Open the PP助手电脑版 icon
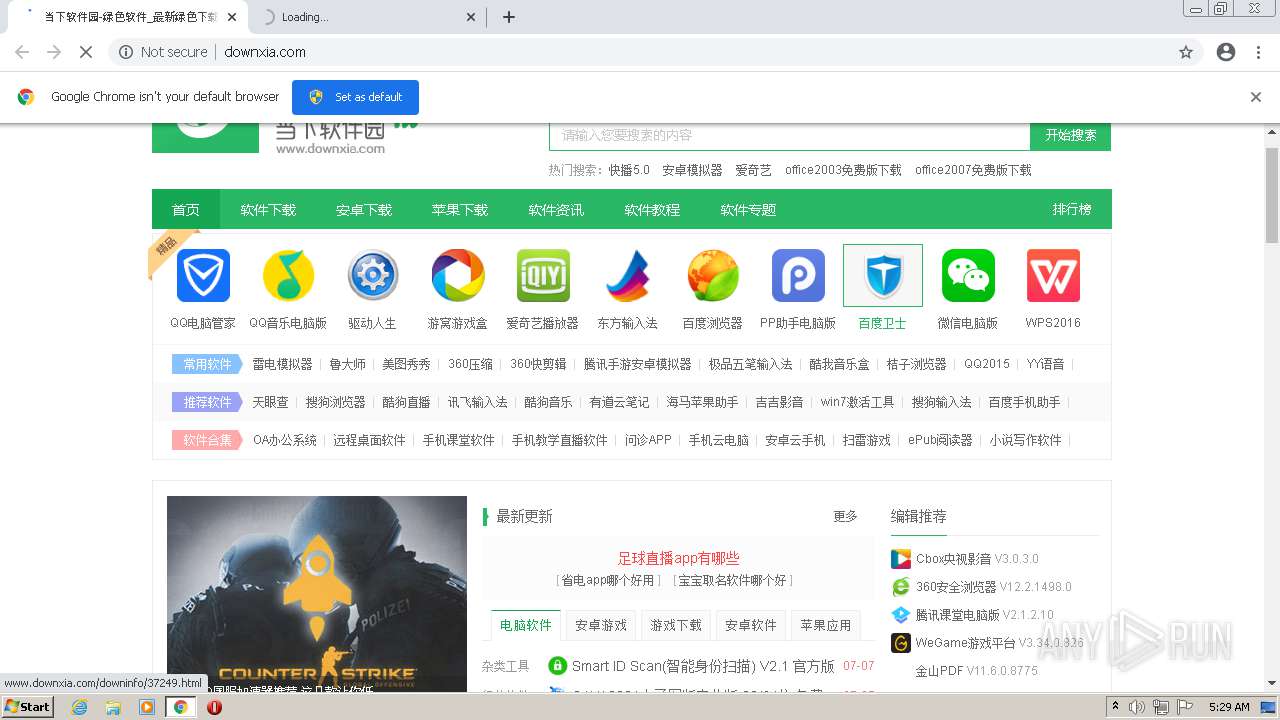The image size is (1280, 720). (x=798, y=276)
